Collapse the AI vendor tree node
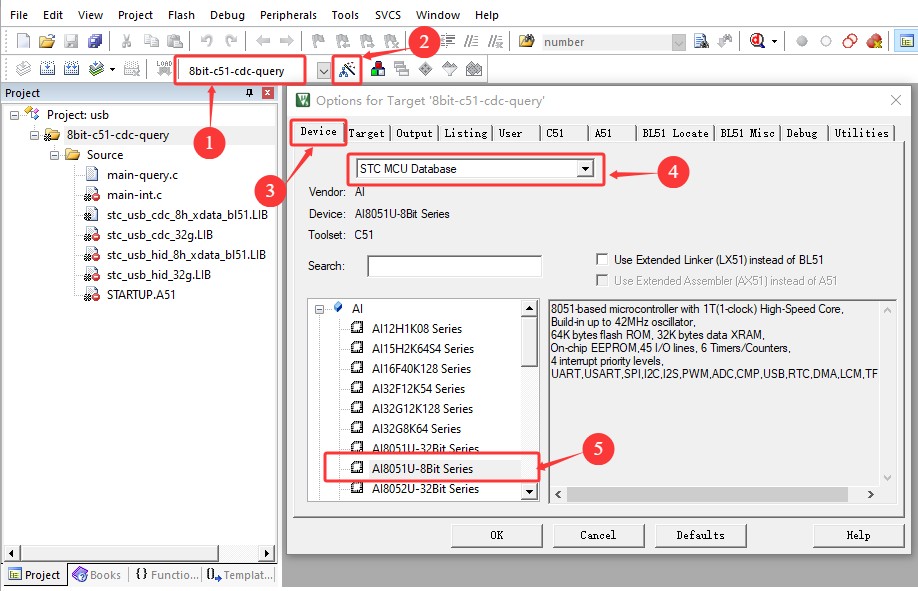The image size is (918, 591). point(321,309)
